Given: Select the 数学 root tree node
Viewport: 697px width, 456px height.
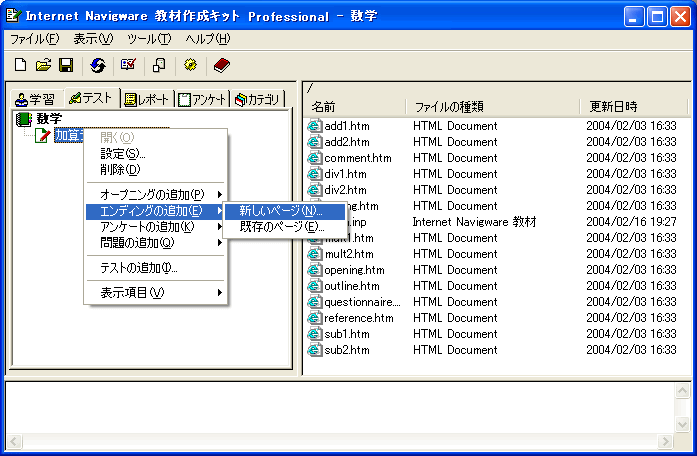Looking at the screenshot, I should pos(49,119).
